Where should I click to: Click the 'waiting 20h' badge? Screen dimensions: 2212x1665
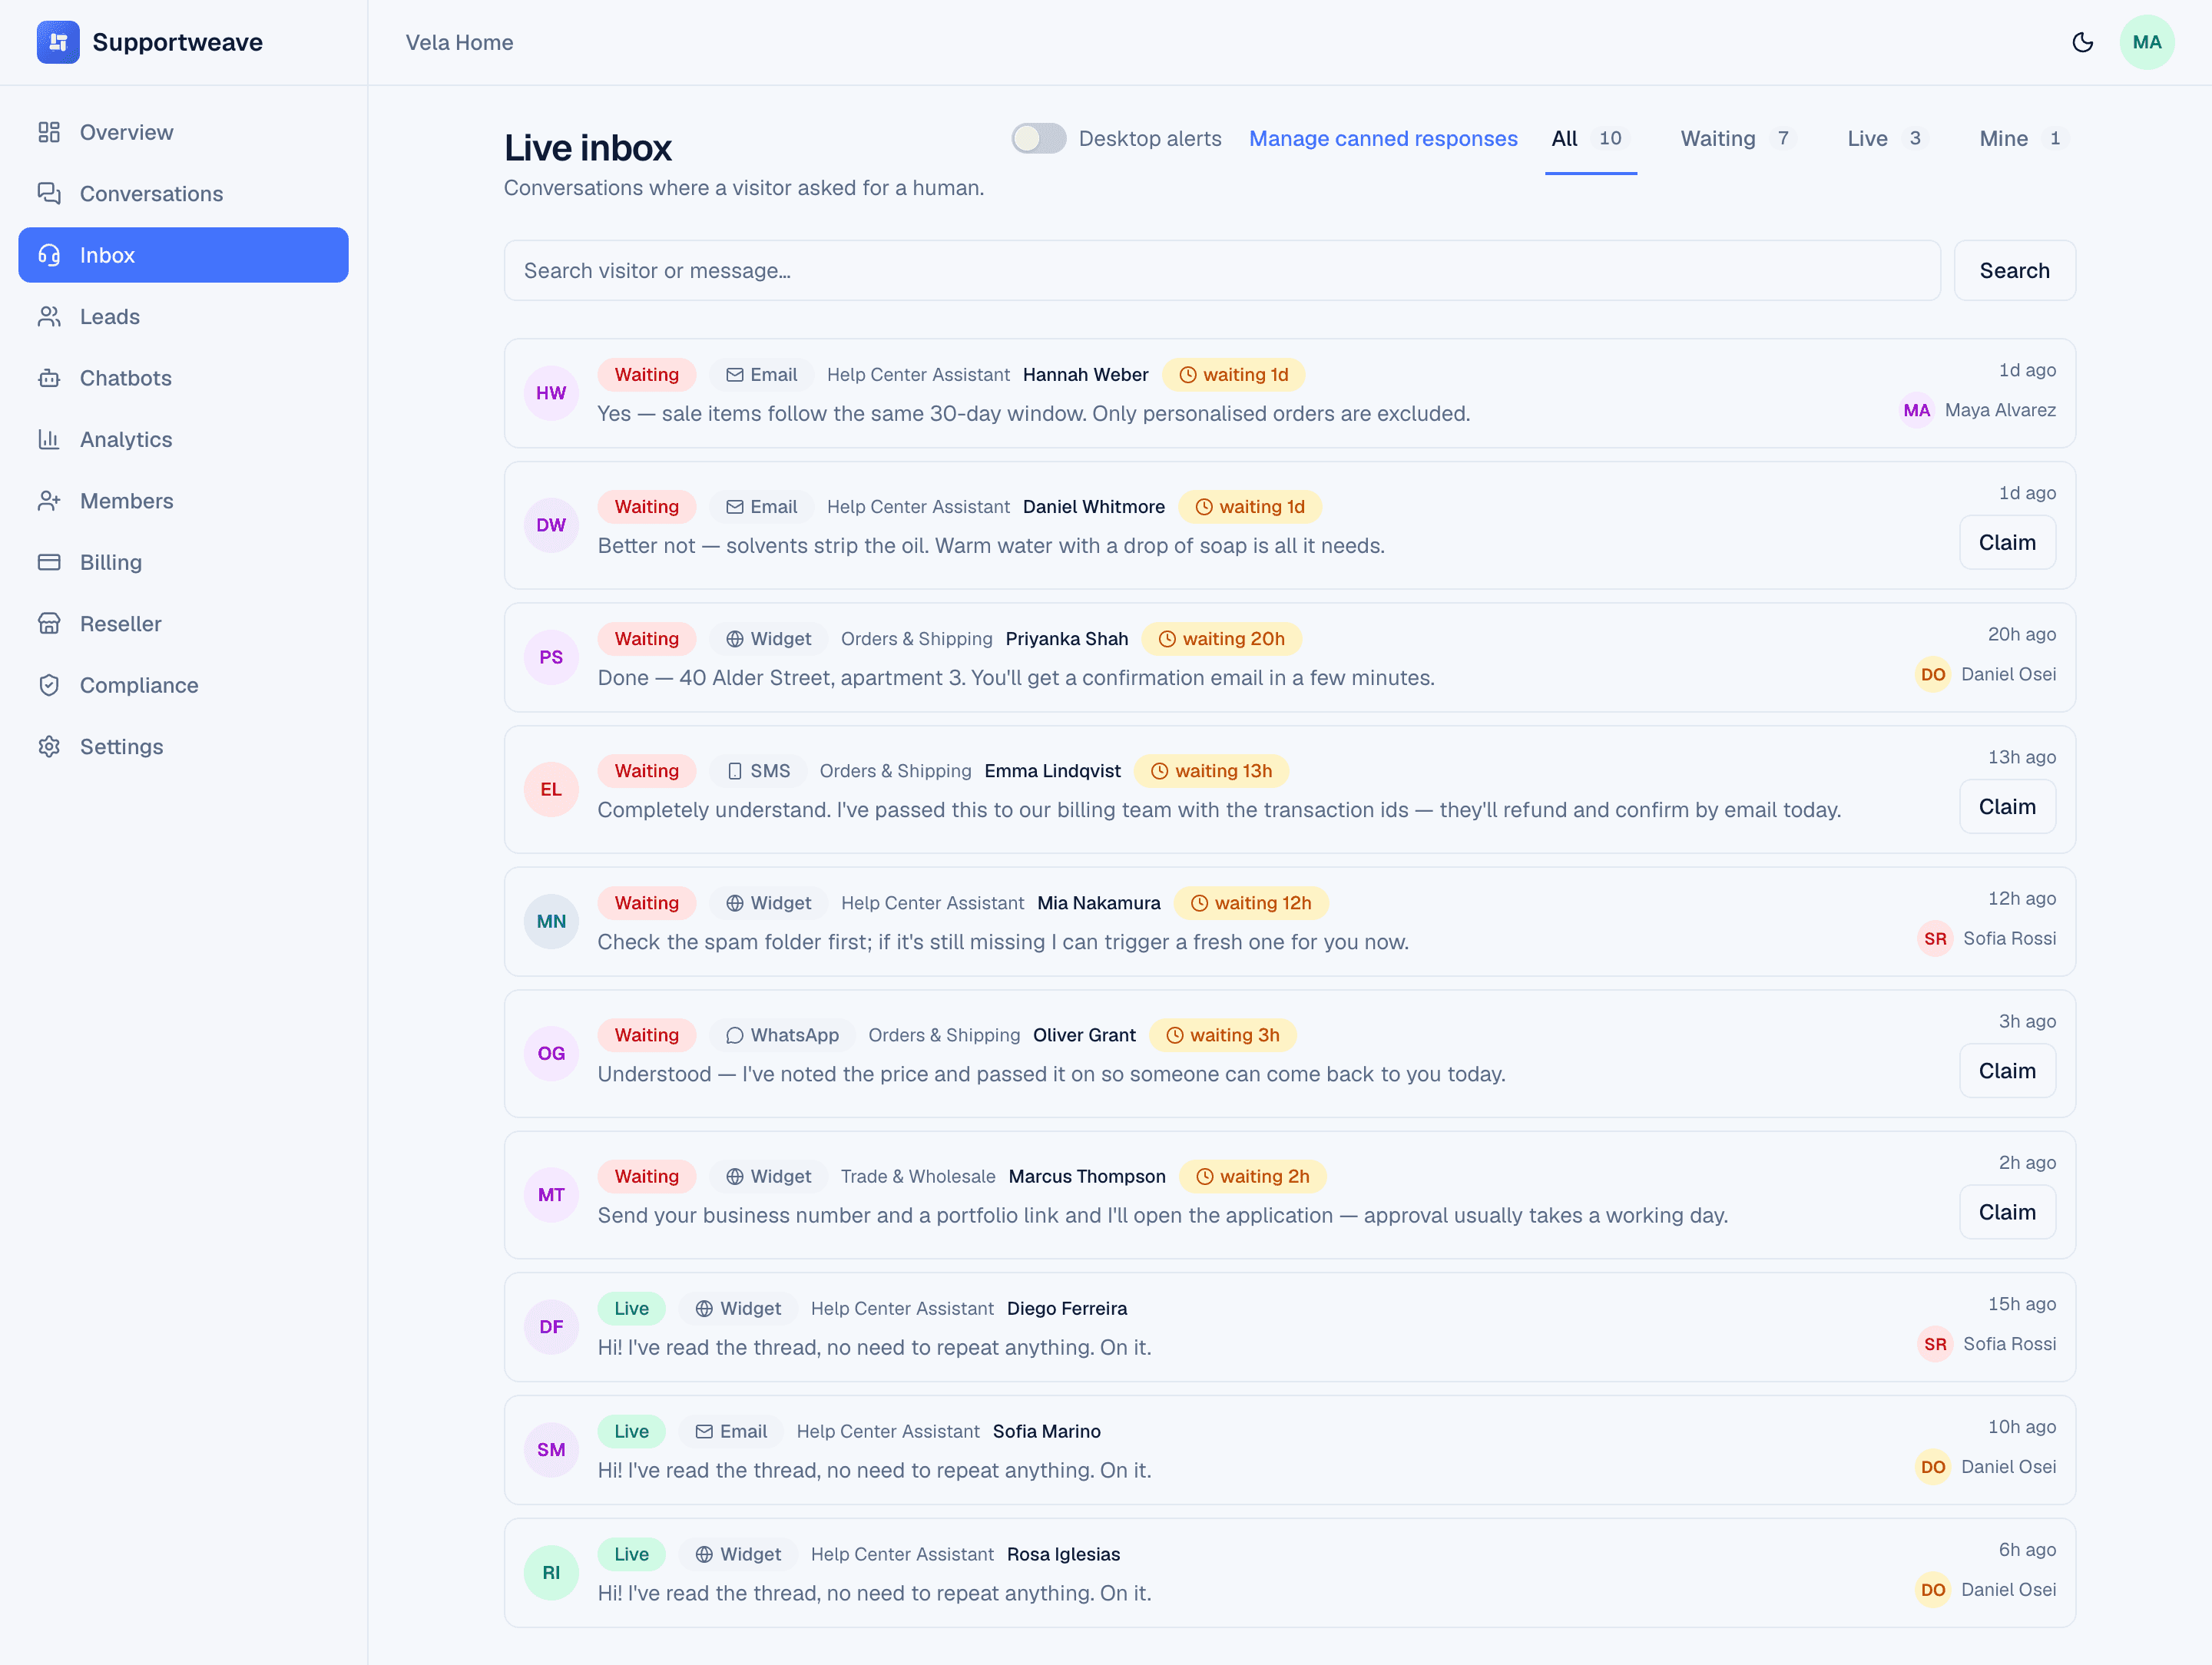pyautogui.click(x=1221, y=638)
